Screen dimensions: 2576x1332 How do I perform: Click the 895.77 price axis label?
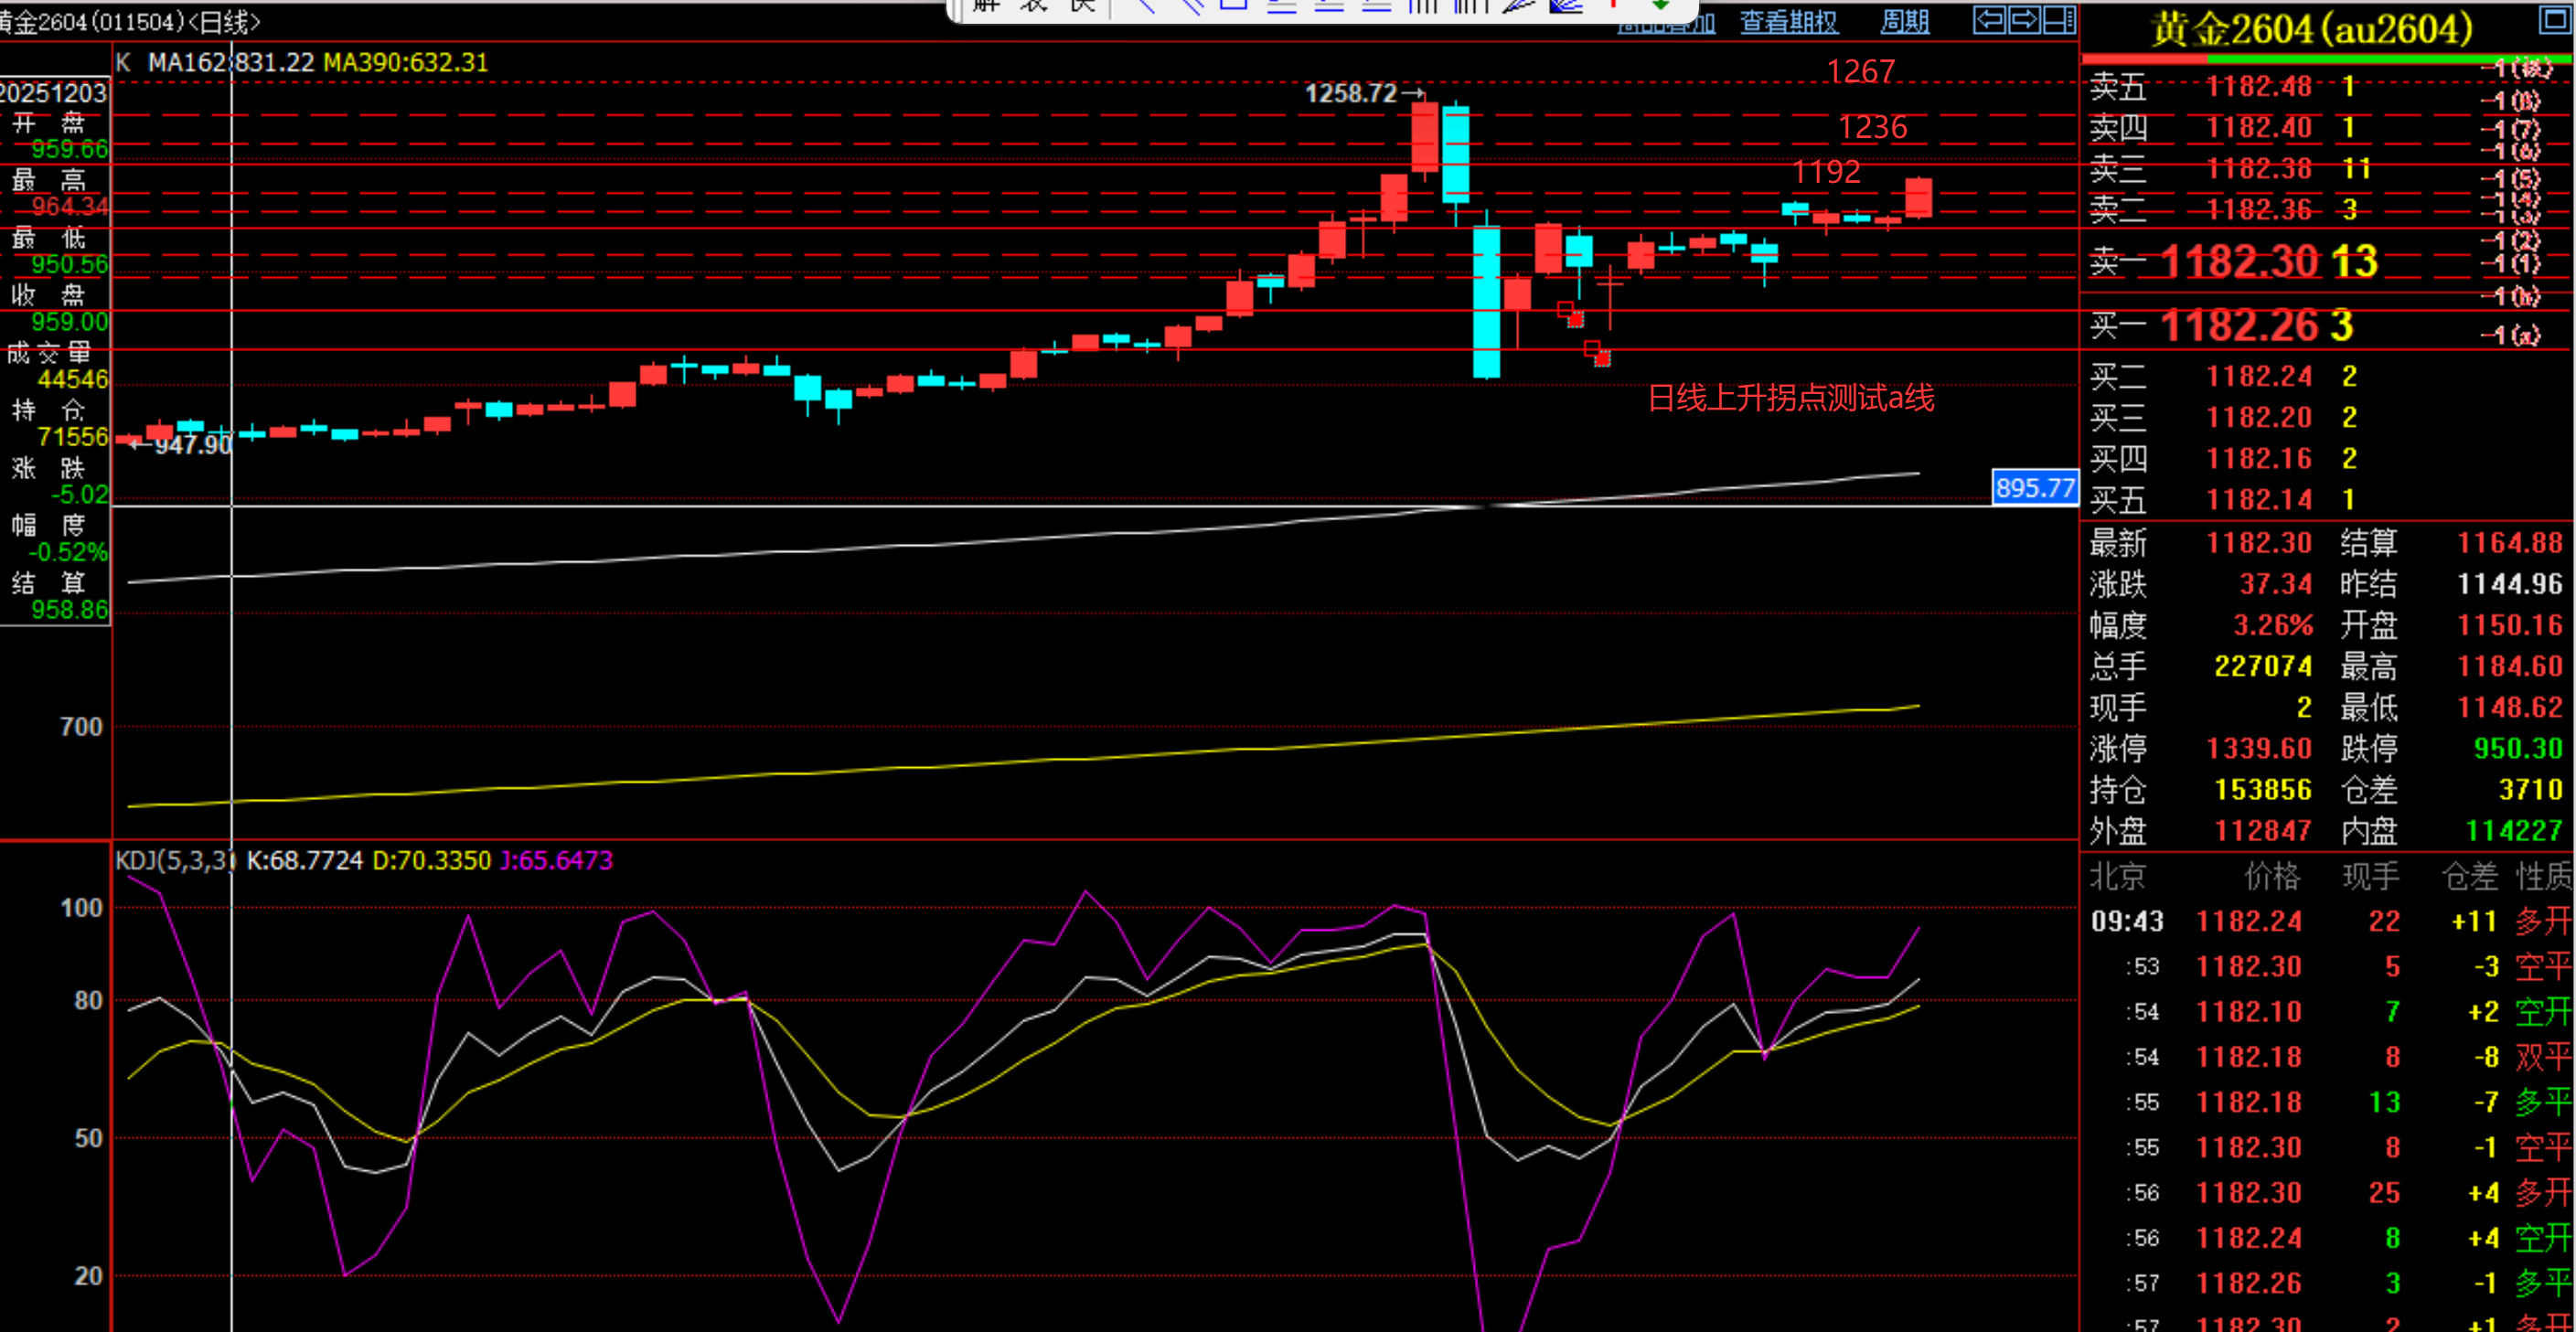click(2034, 488)
